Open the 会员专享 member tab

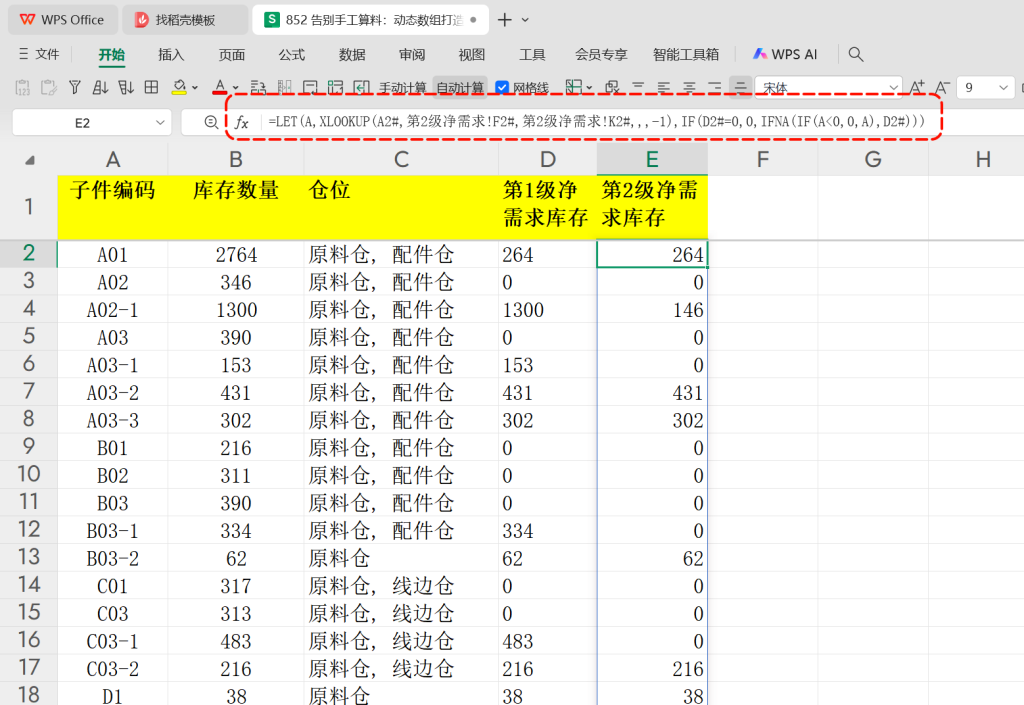pos(601,55)
